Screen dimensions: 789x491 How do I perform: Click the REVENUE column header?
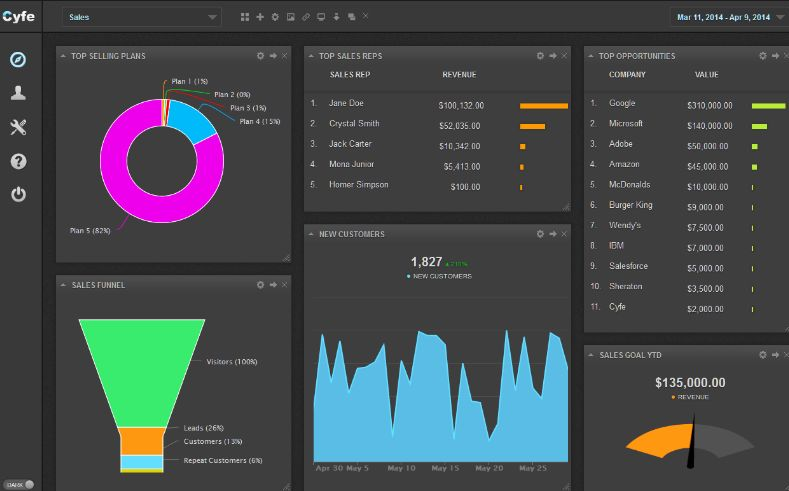tap(459, 74)
